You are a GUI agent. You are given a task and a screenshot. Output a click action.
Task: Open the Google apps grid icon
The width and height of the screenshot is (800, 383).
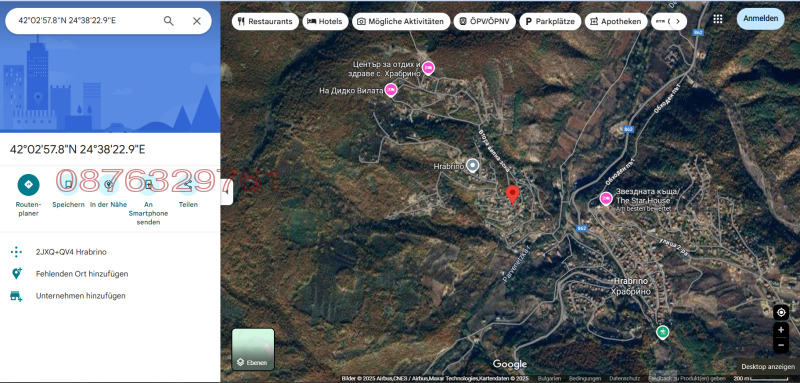click(x=718, y=19)
